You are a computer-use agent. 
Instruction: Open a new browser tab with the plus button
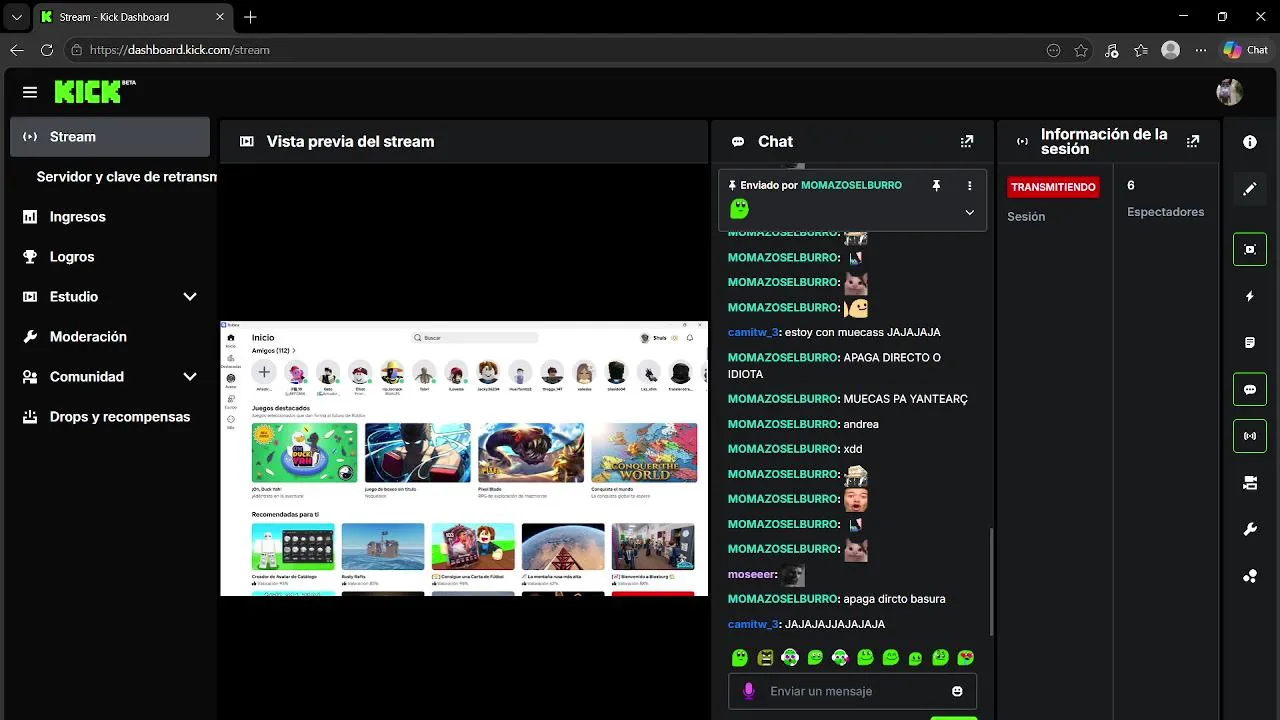click(250, 17)
